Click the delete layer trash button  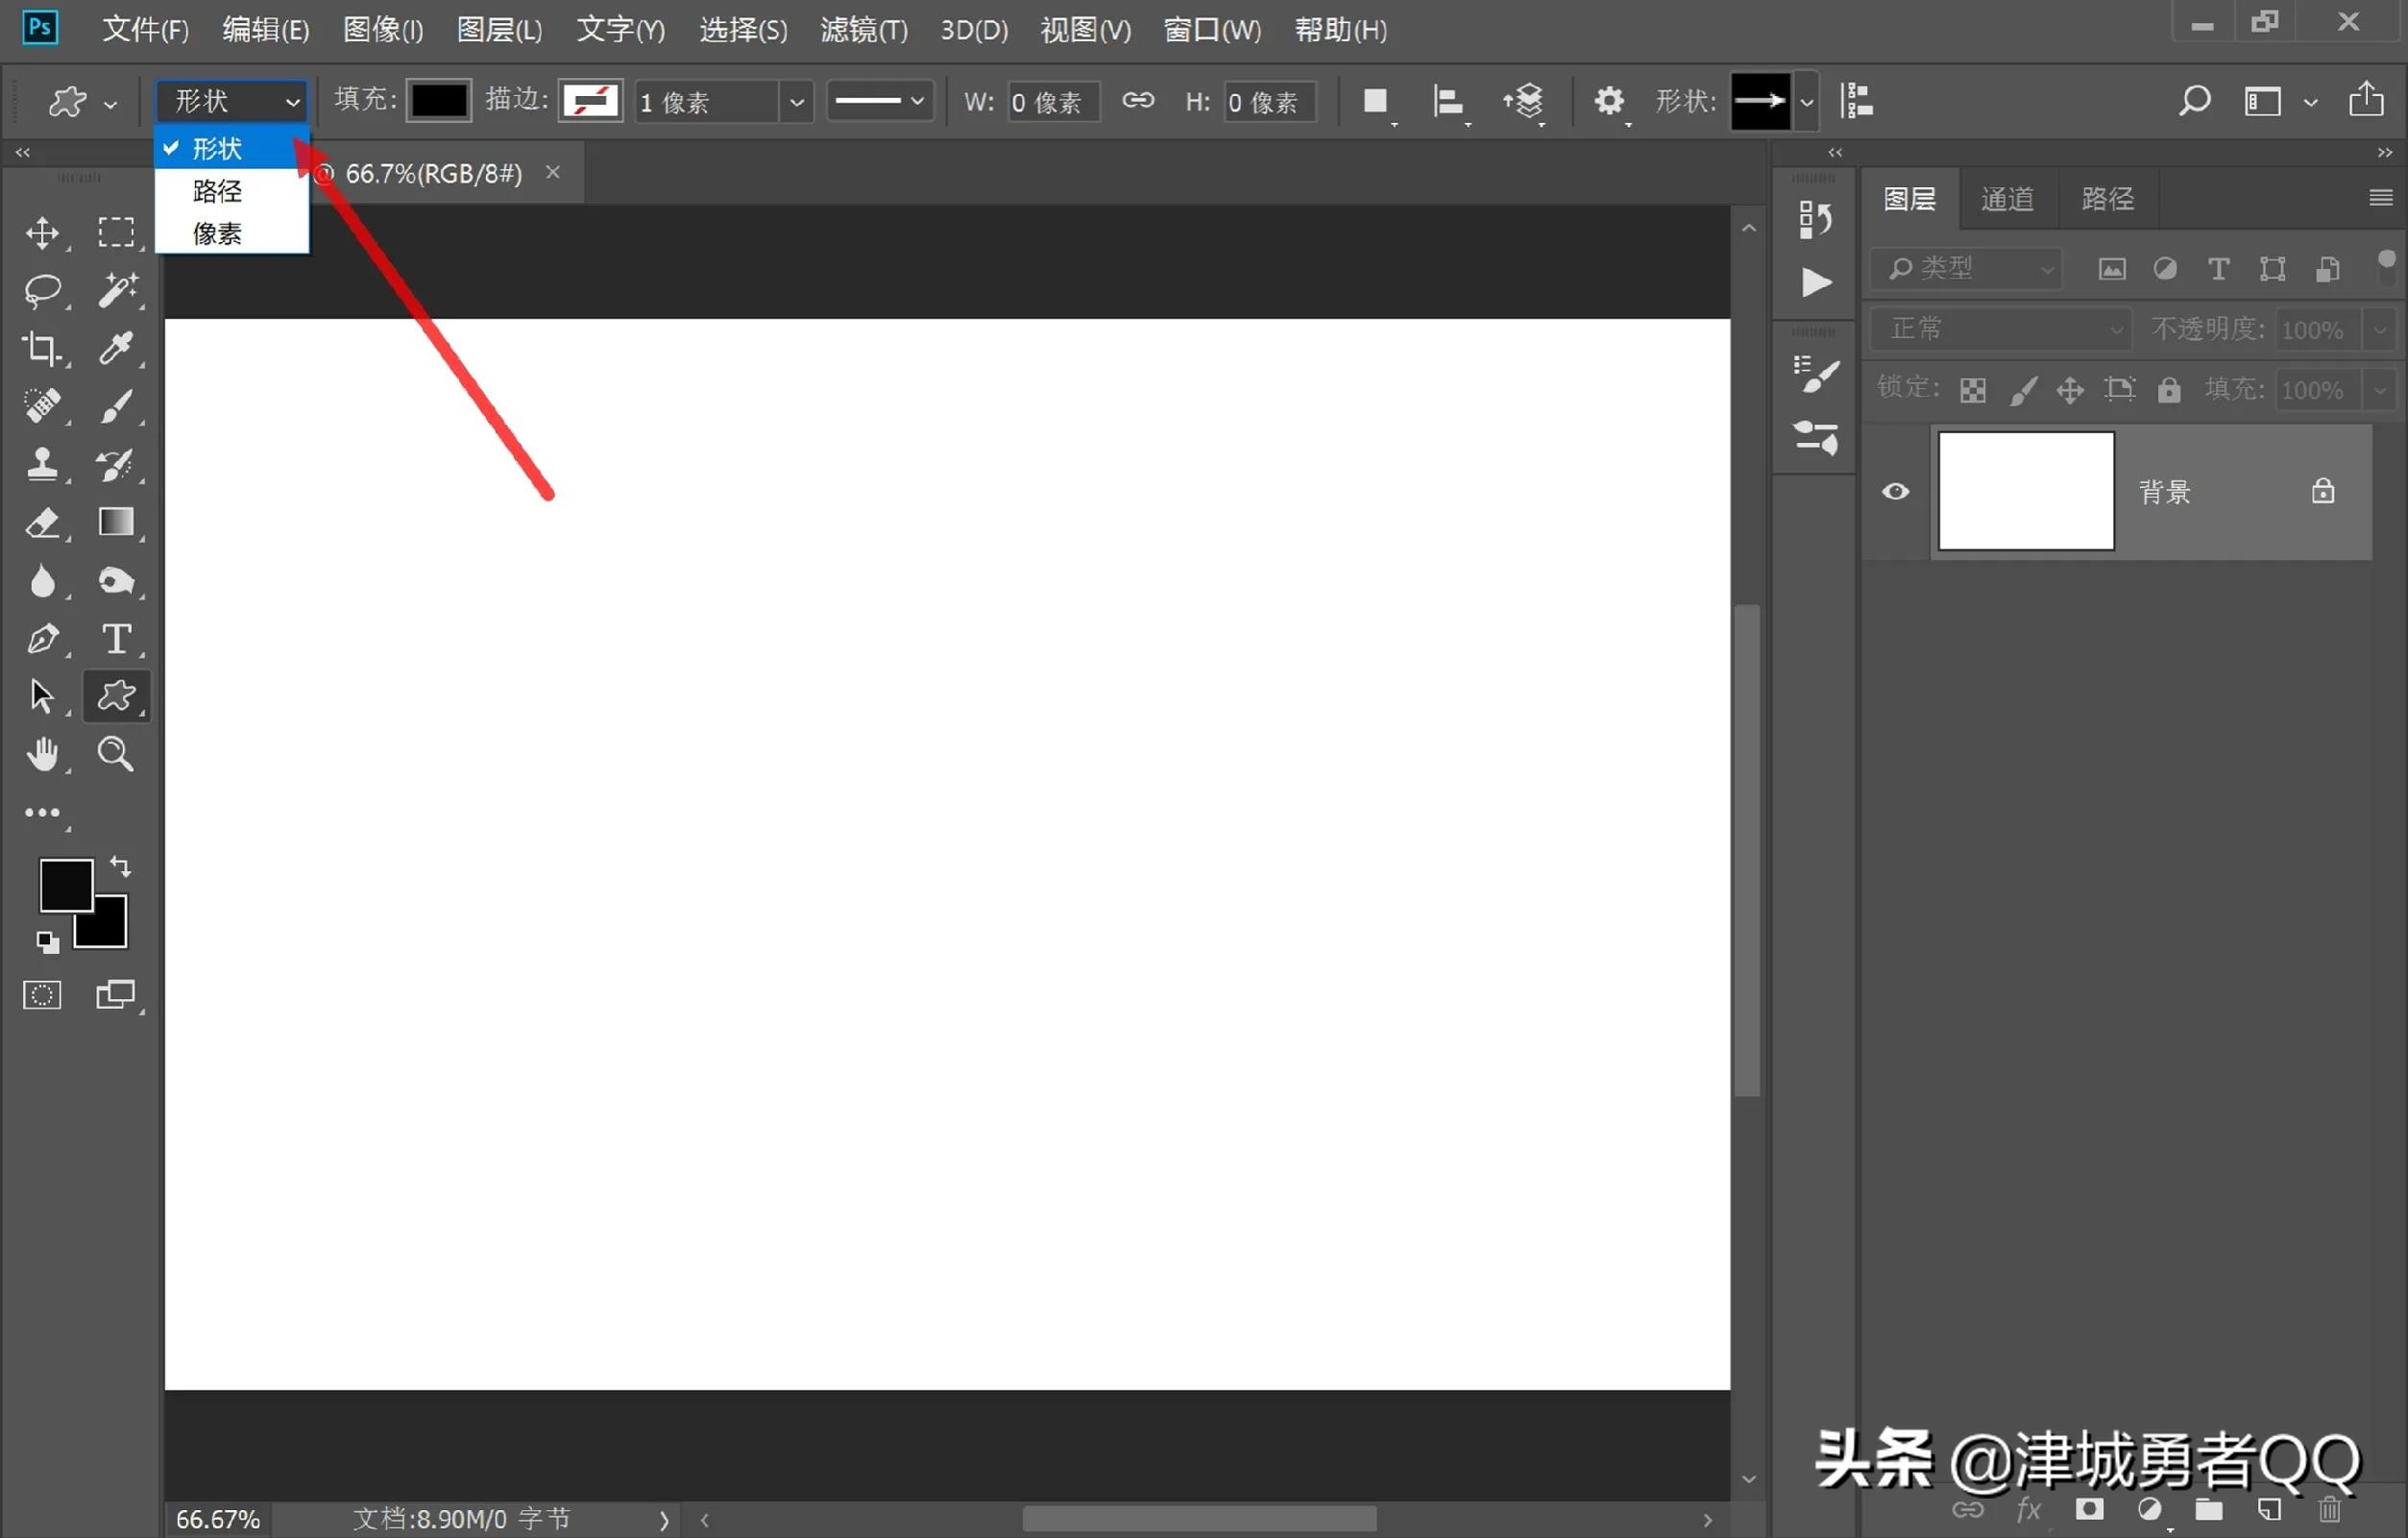point(2330,1512)
